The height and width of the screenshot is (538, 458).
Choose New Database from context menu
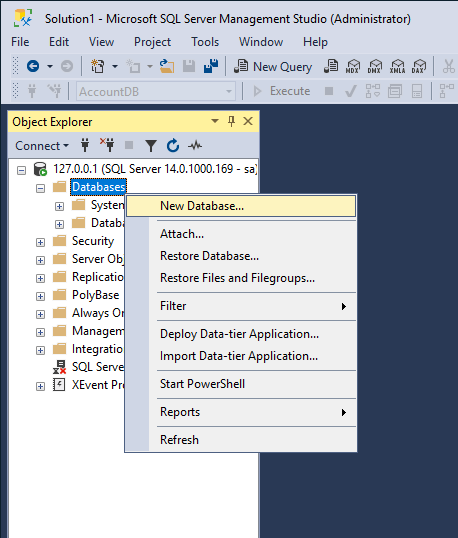pyautogui.click(x=241, y=206)
